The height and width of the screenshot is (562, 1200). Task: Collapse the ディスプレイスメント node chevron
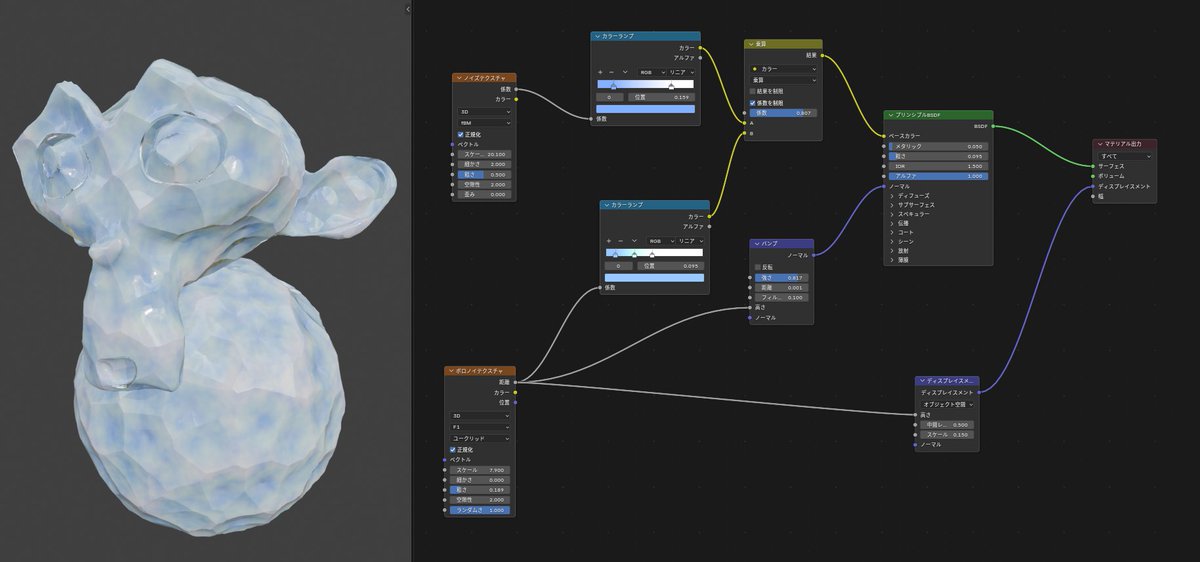click(x=922, y=381)
